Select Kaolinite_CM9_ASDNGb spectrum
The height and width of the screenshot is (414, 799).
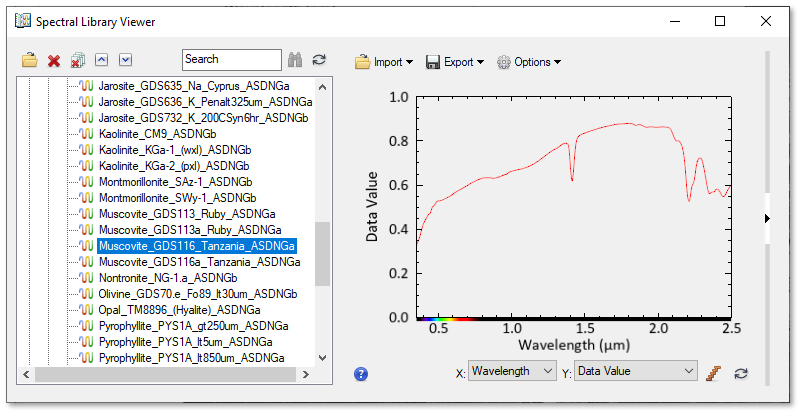(157, 133)
